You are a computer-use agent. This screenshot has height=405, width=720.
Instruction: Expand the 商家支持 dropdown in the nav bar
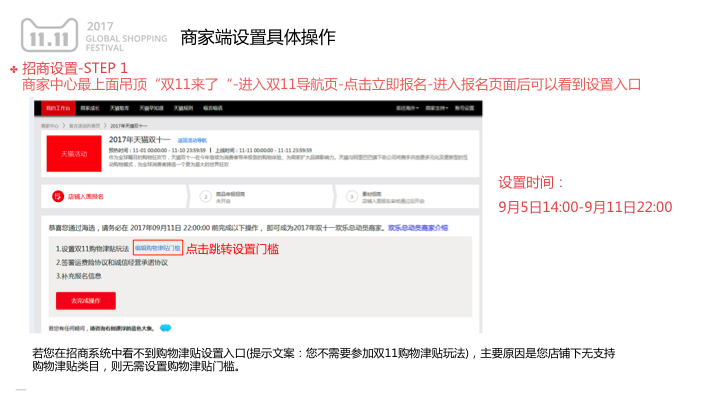(437, 108)
